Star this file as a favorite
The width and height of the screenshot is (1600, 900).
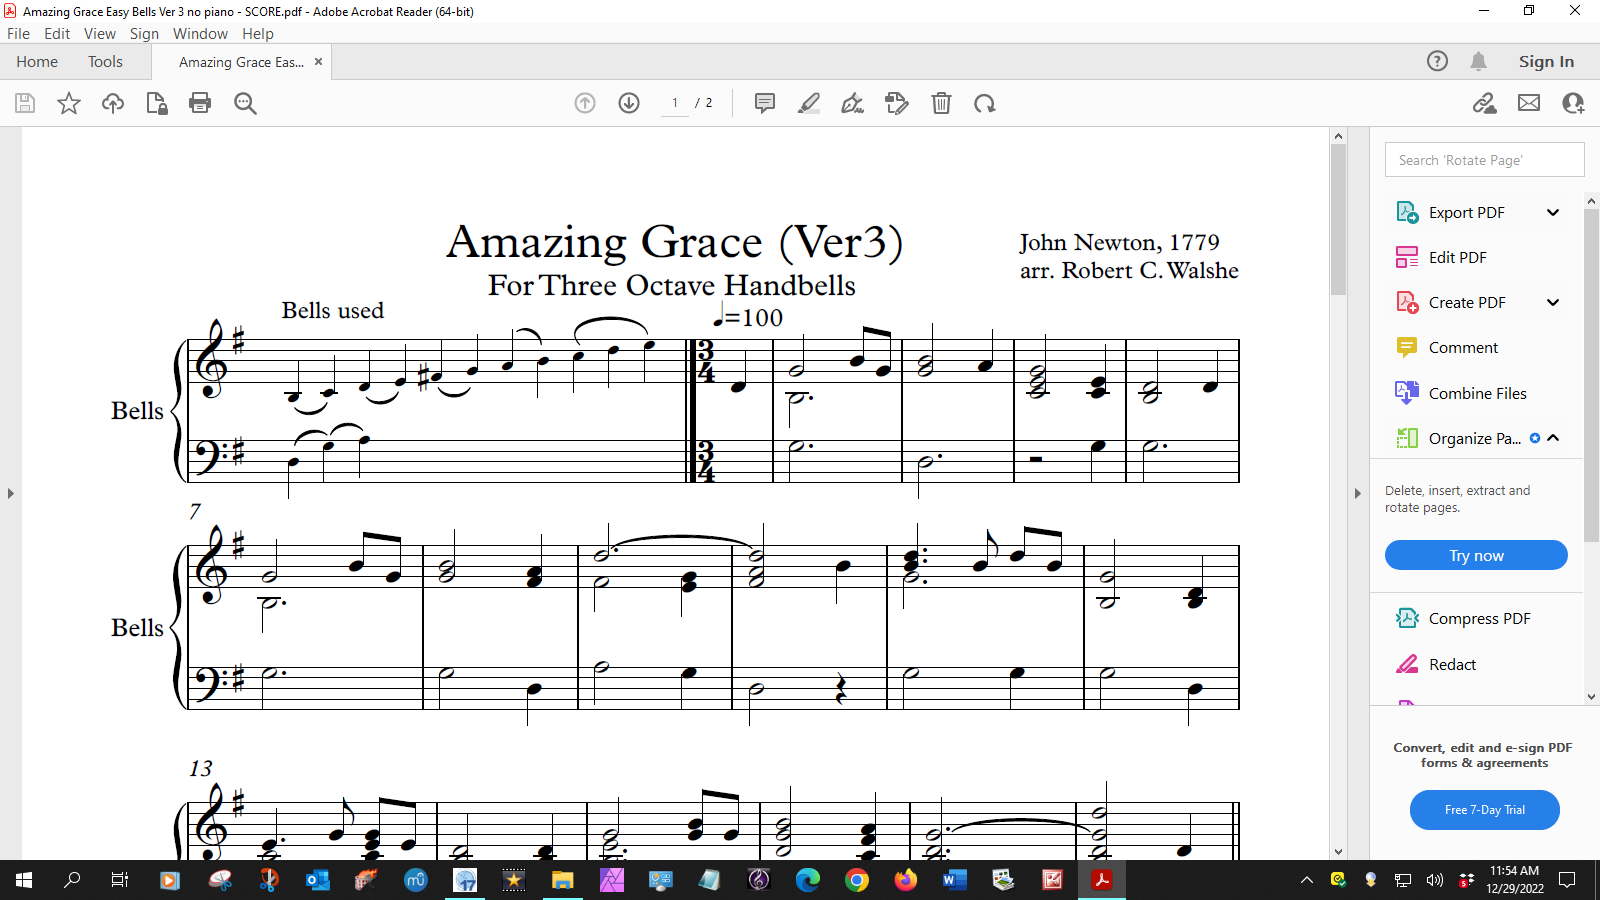click(69, 103)
